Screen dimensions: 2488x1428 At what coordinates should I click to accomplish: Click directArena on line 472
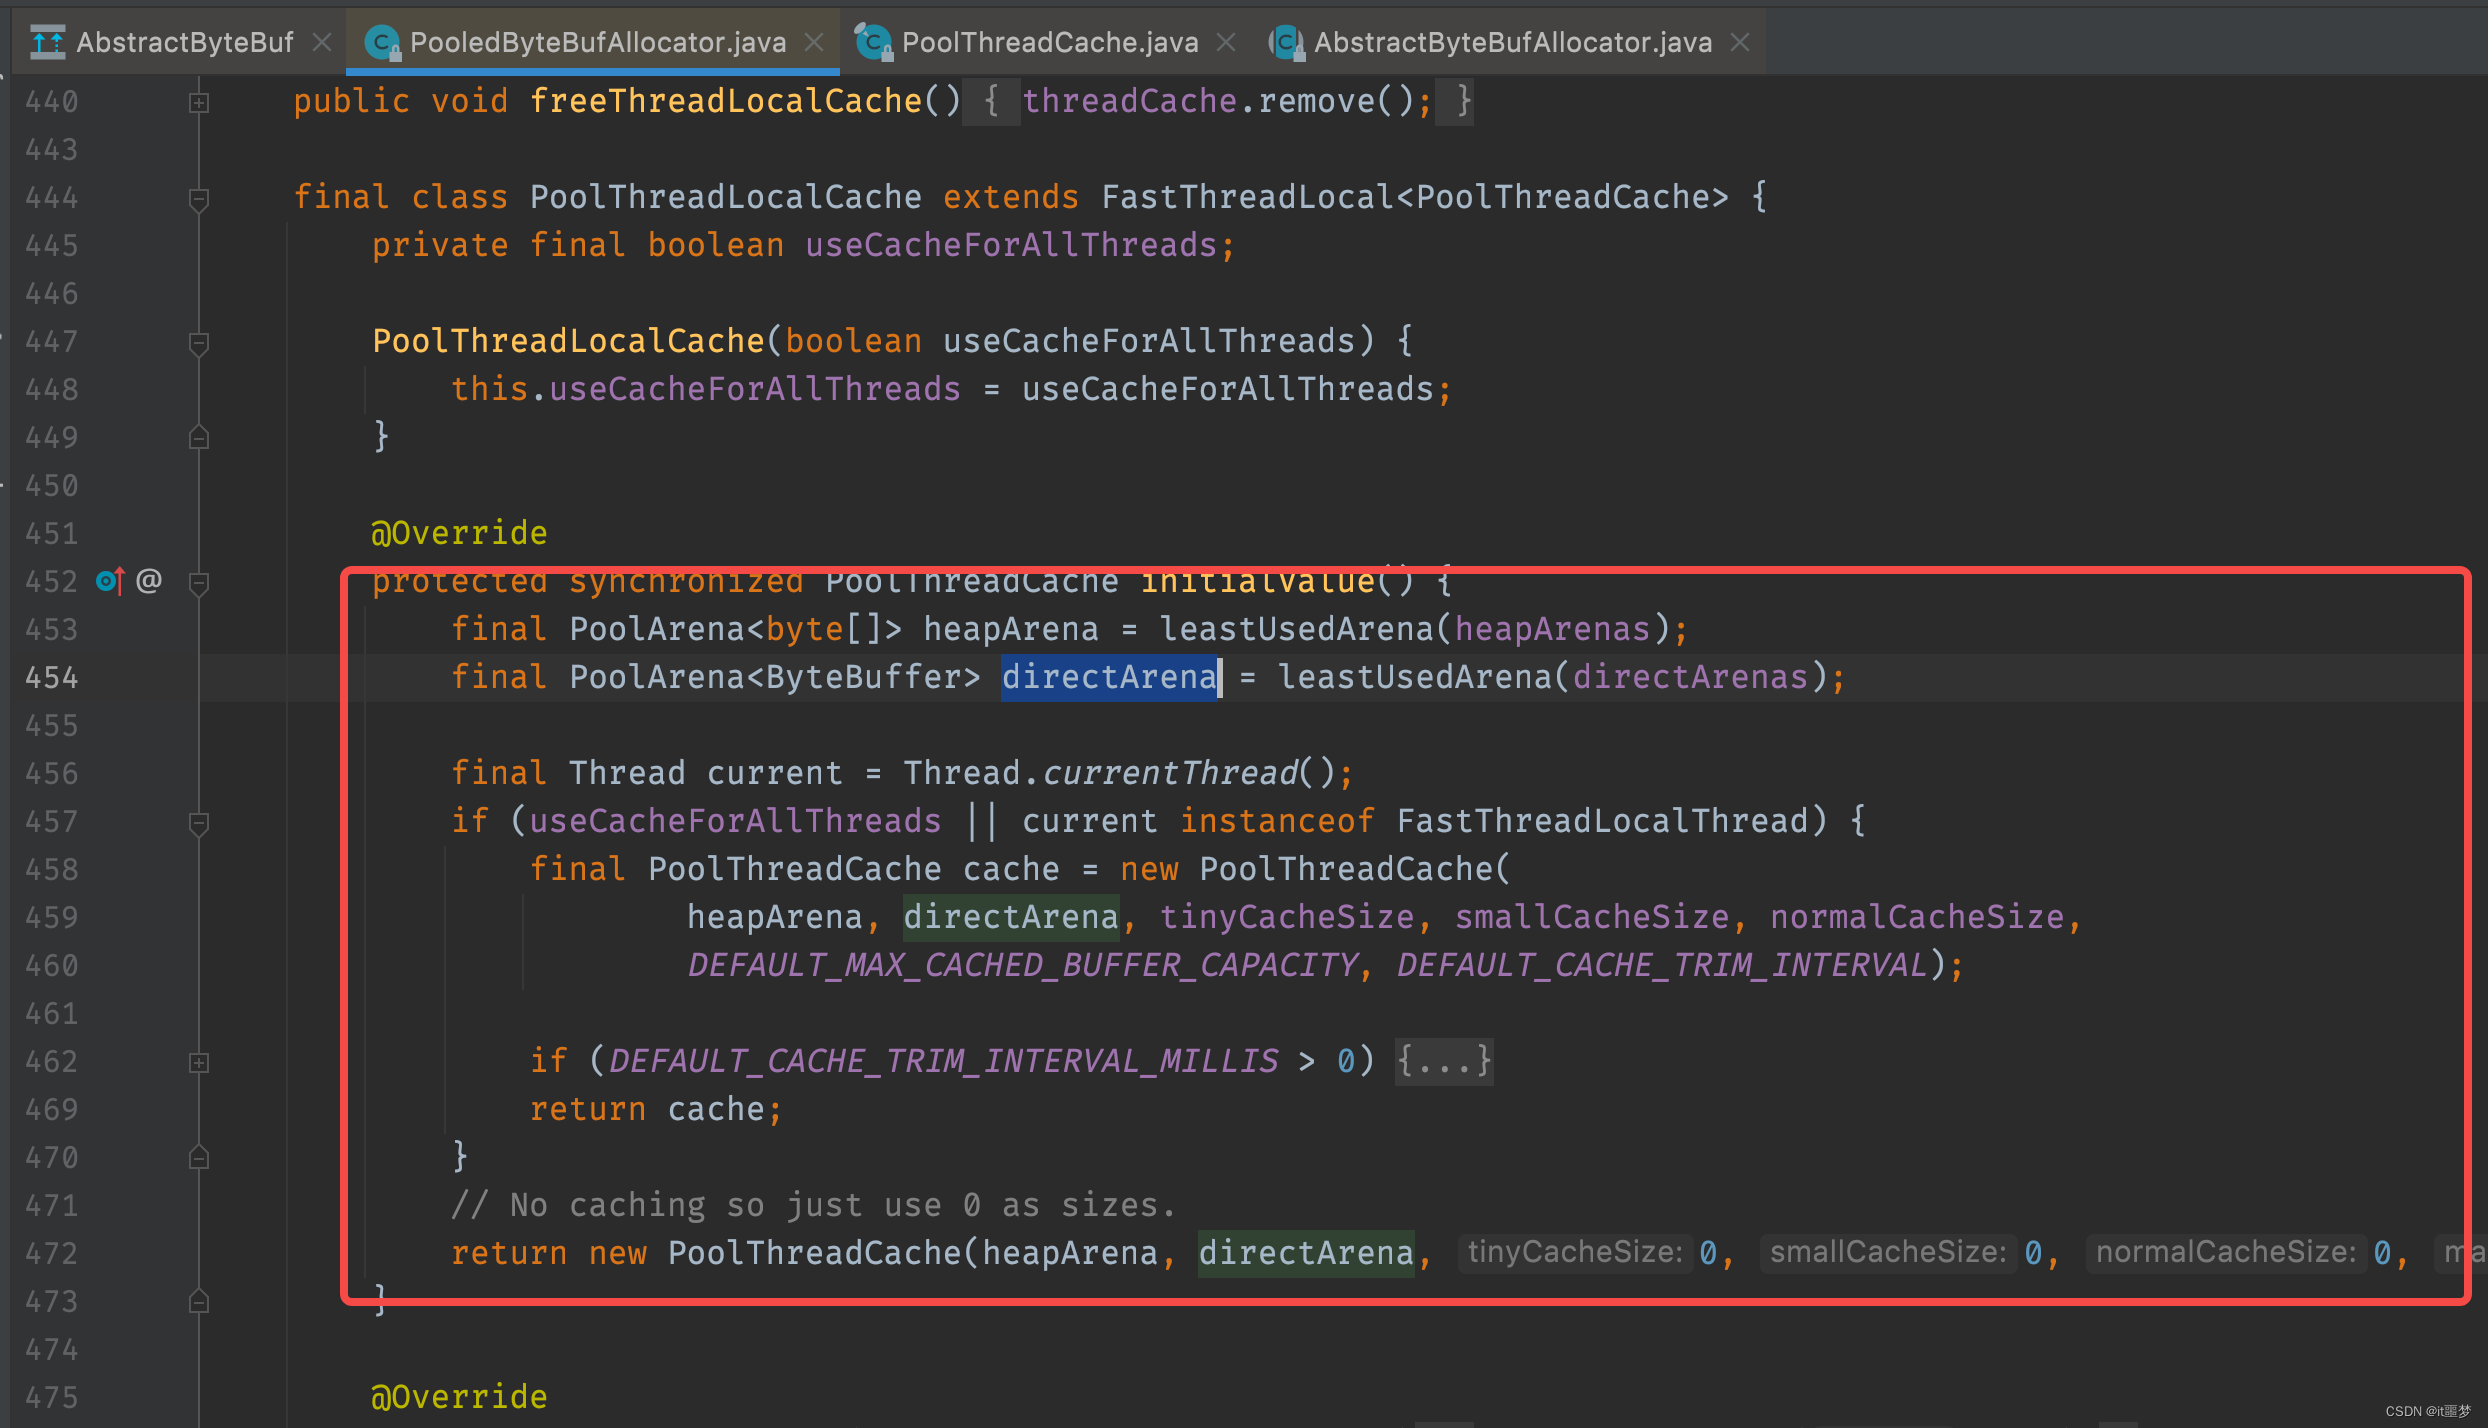(1306, 1253)
